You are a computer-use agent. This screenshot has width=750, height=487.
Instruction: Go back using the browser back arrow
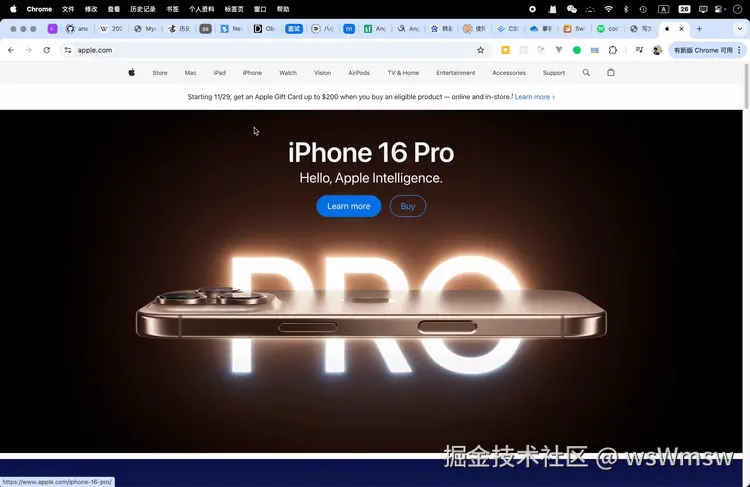(x=11, y=50)
